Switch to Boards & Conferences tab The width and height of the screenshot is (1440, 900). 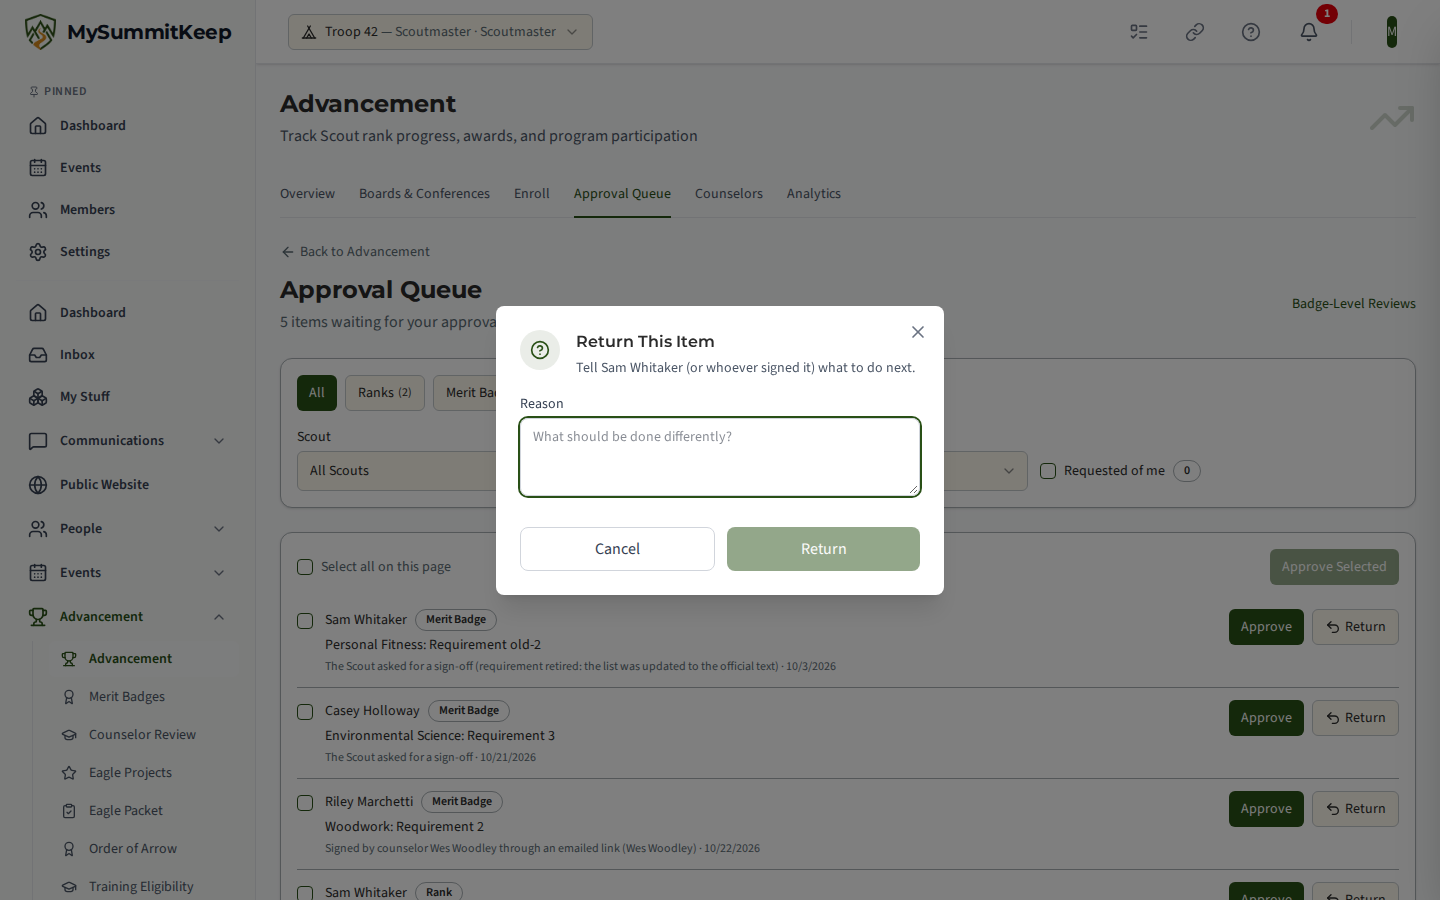tap(424, 194)
